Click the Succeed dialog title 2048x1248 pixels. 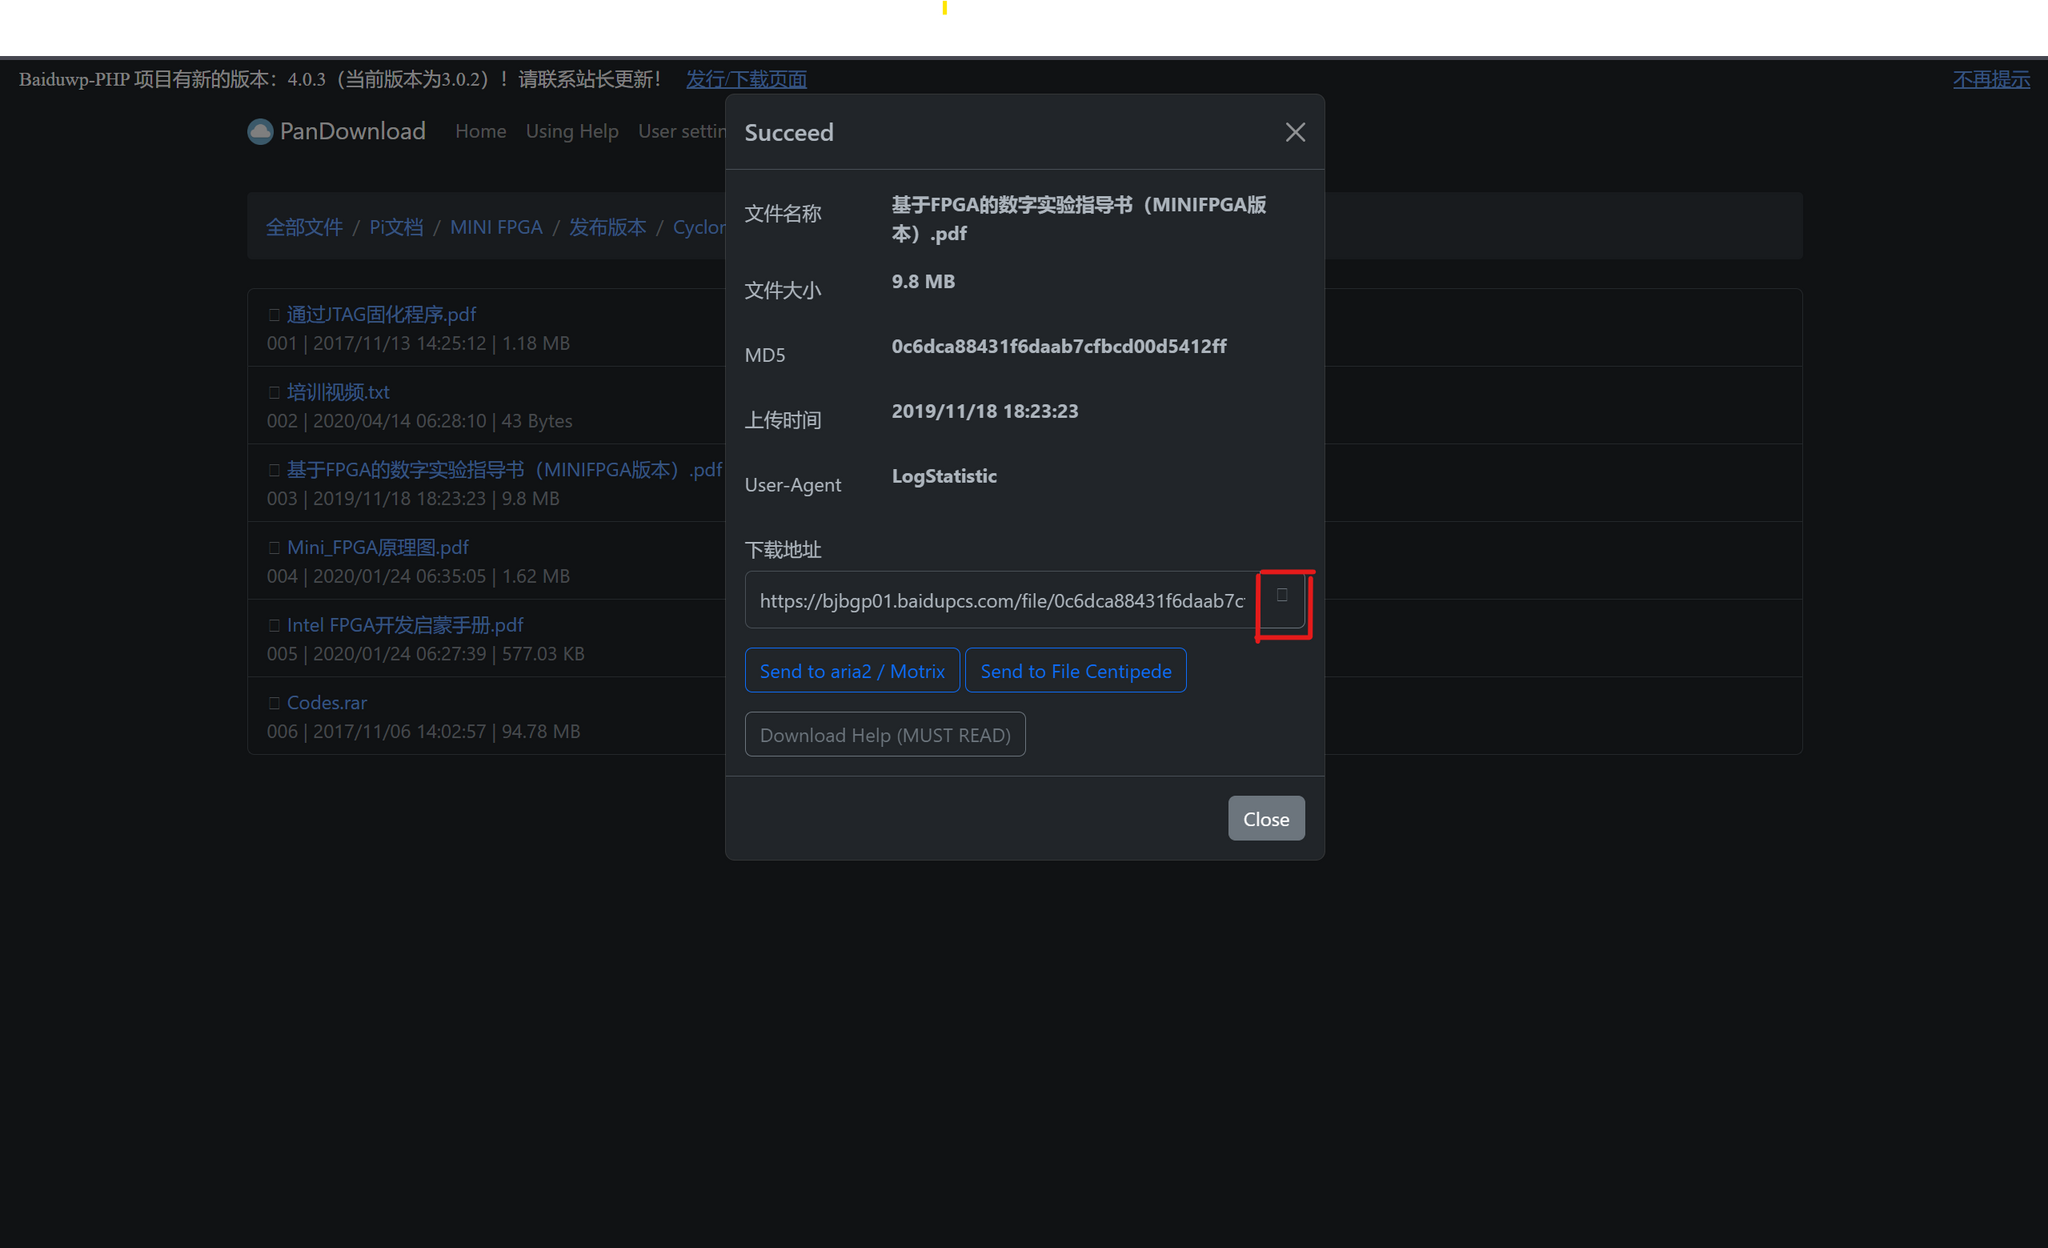[x=789, y=132]
